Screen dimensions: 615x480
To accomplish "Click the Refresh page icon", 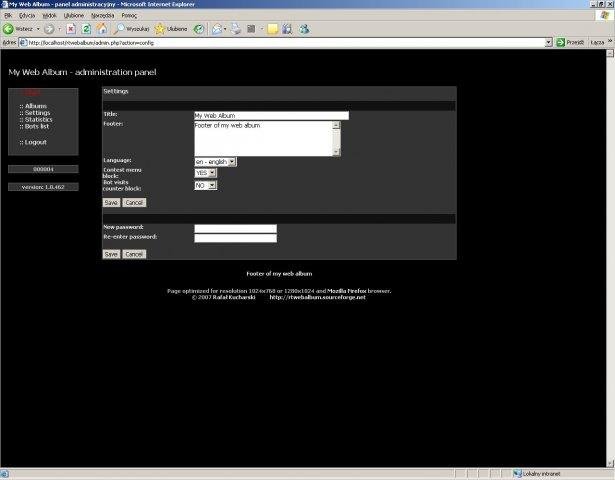I will click(x=86, y=29).
